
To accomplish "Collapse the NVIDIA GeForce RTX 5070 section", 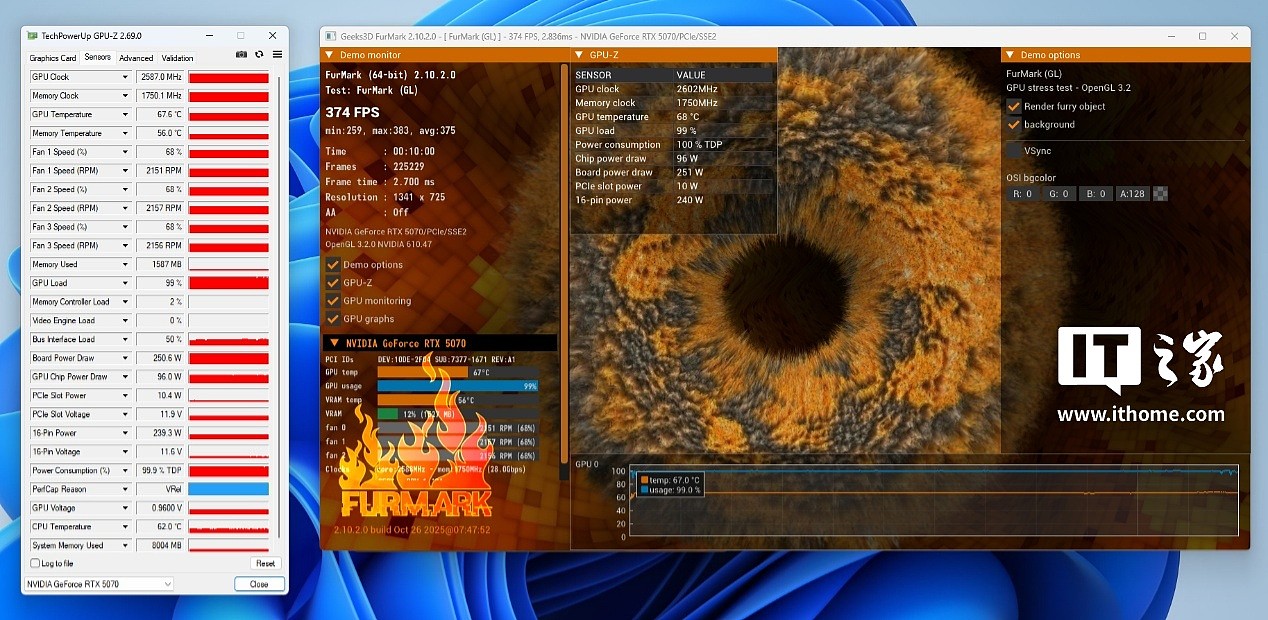I will pyautogui.click(x=335, y=343).
